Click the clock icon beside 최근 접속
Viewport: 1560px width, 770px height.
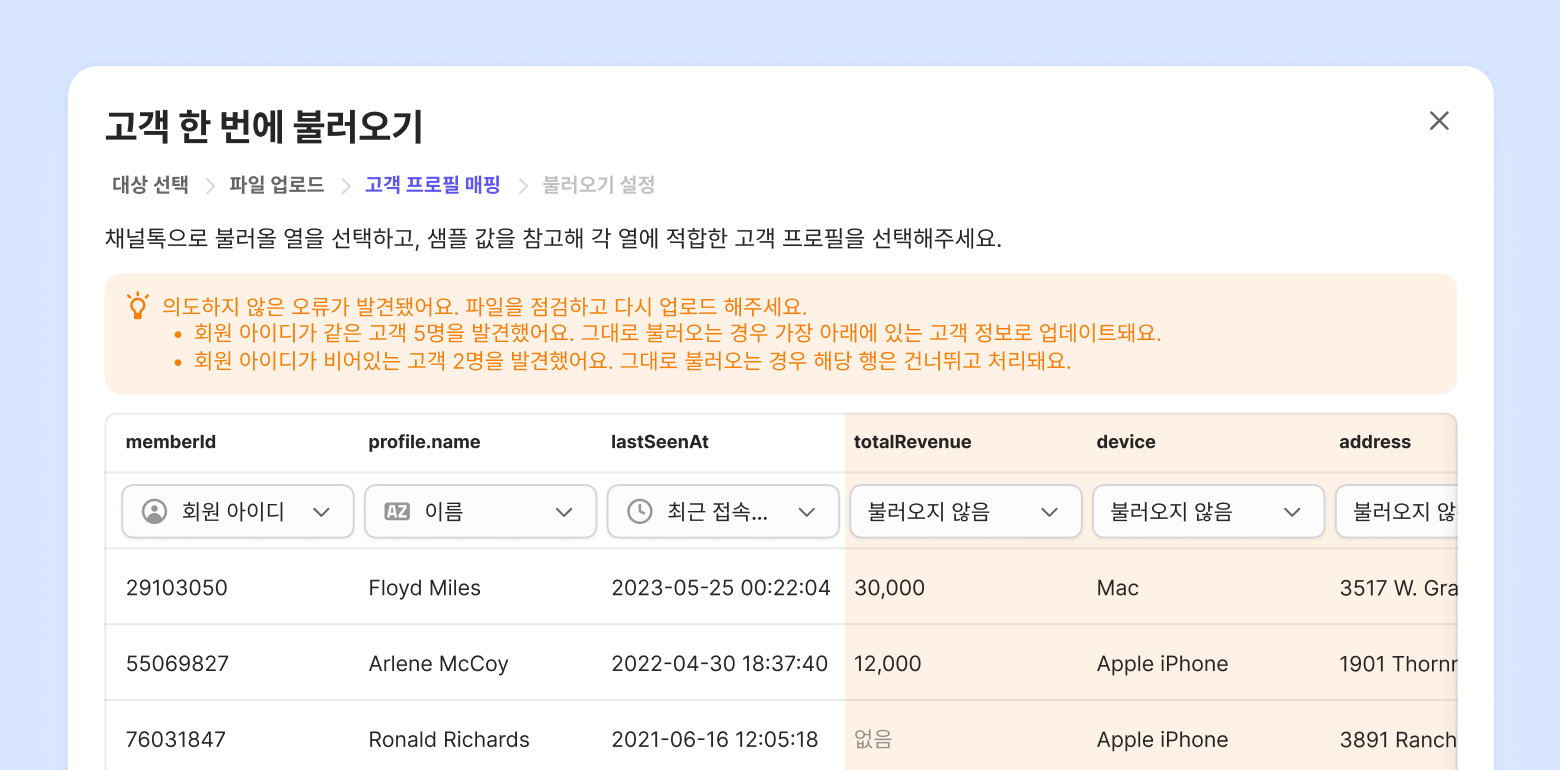click(x=640, y=512)
